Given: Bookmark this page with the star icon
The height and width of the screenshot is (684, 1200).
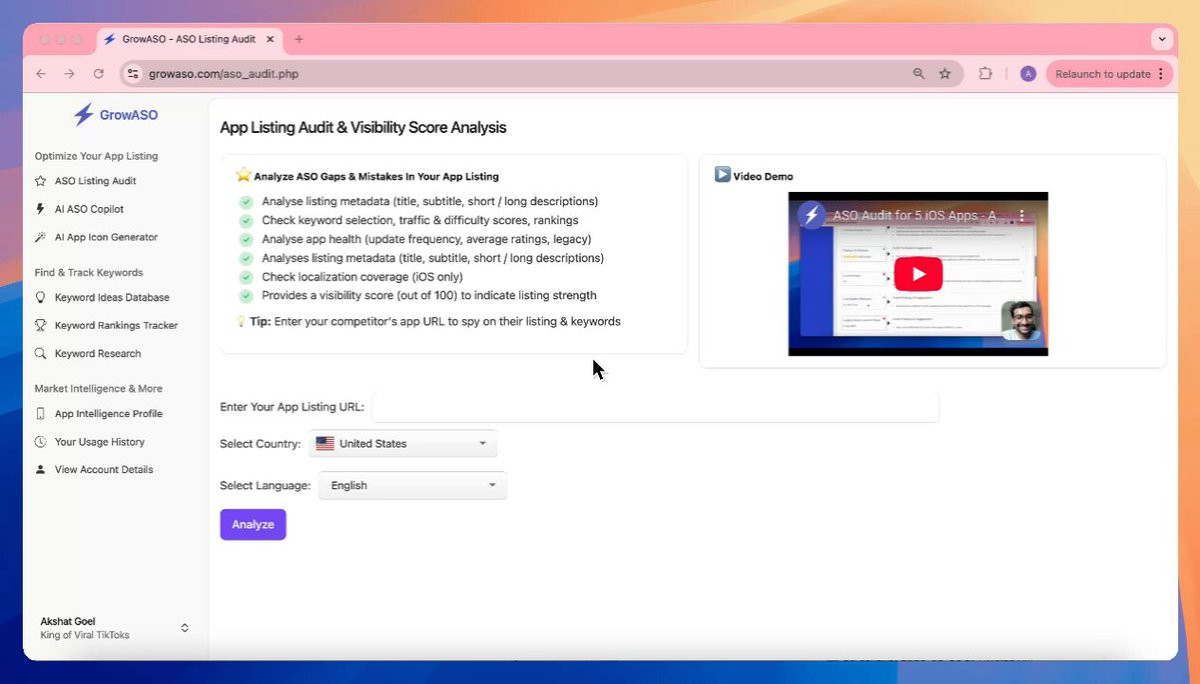Looking at the screenshot, I should click(x=945, y=74).
